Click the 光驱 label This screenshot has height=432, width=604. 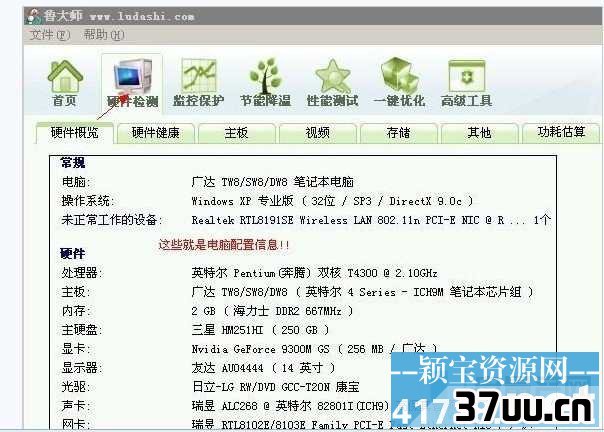(x=76, y=387)
